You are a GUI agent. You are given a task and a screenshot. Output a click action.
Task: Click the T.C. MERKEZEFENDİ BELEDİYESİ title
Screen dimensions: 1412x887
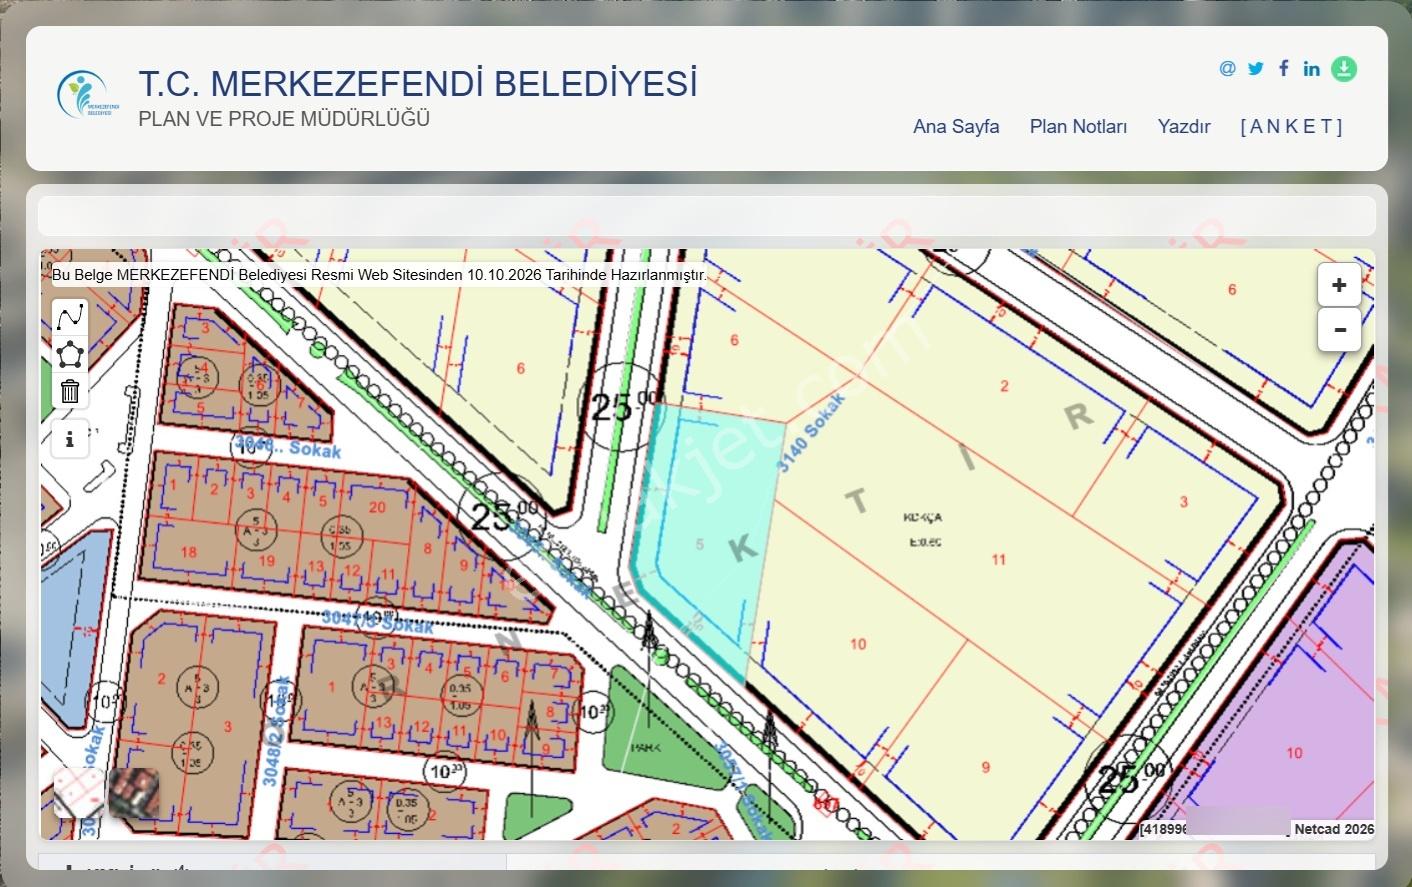(418, 83)
